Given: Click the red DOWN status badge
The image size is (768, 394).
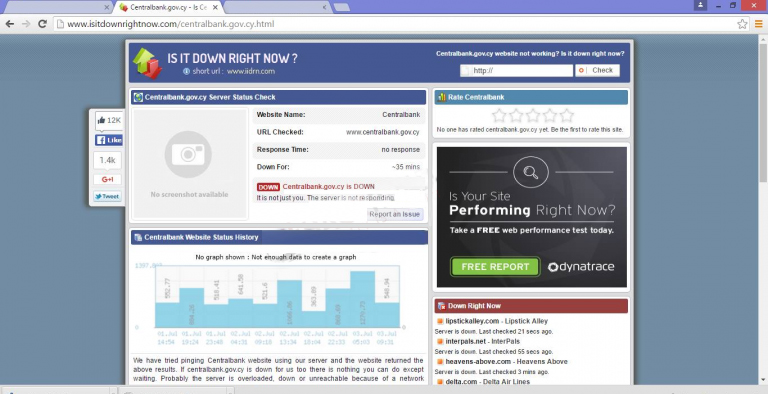Looking at the screenshot, I should click(x=268, y=187).
